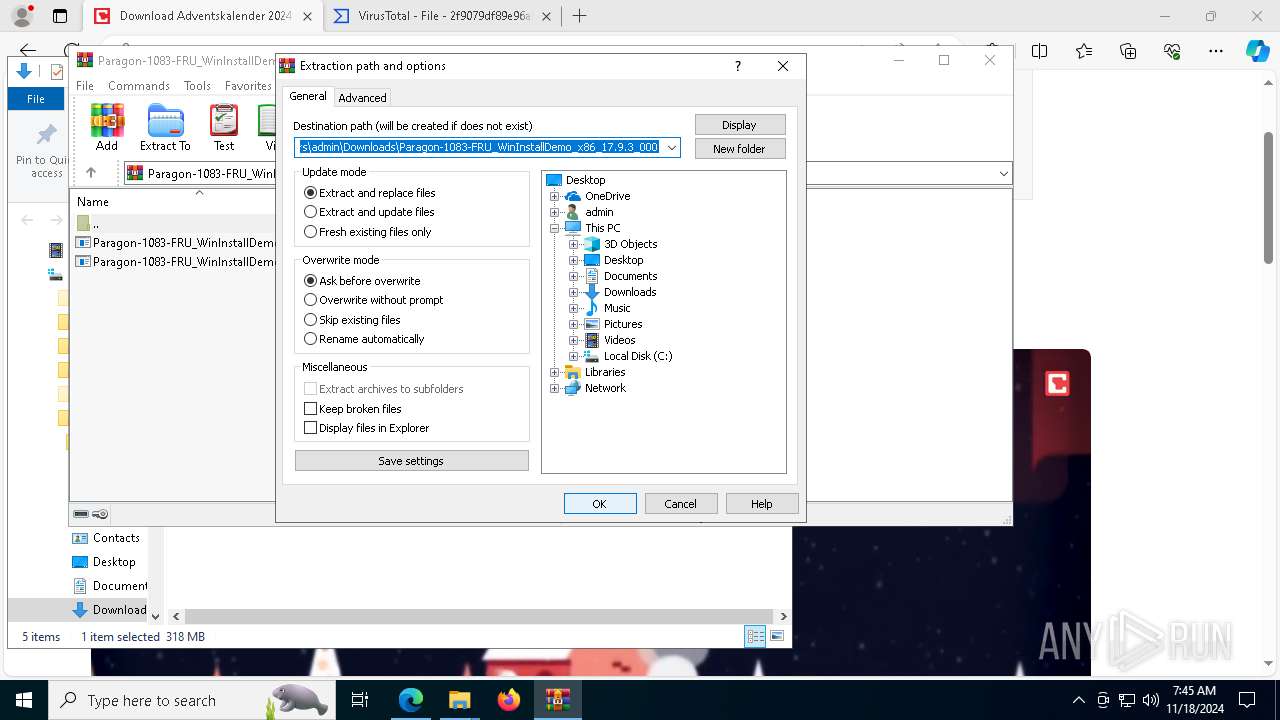Click the Extract To toolbar icon
Viewport: 1280px width, 720px height.
pyautogui.click(x=165, y=127)
